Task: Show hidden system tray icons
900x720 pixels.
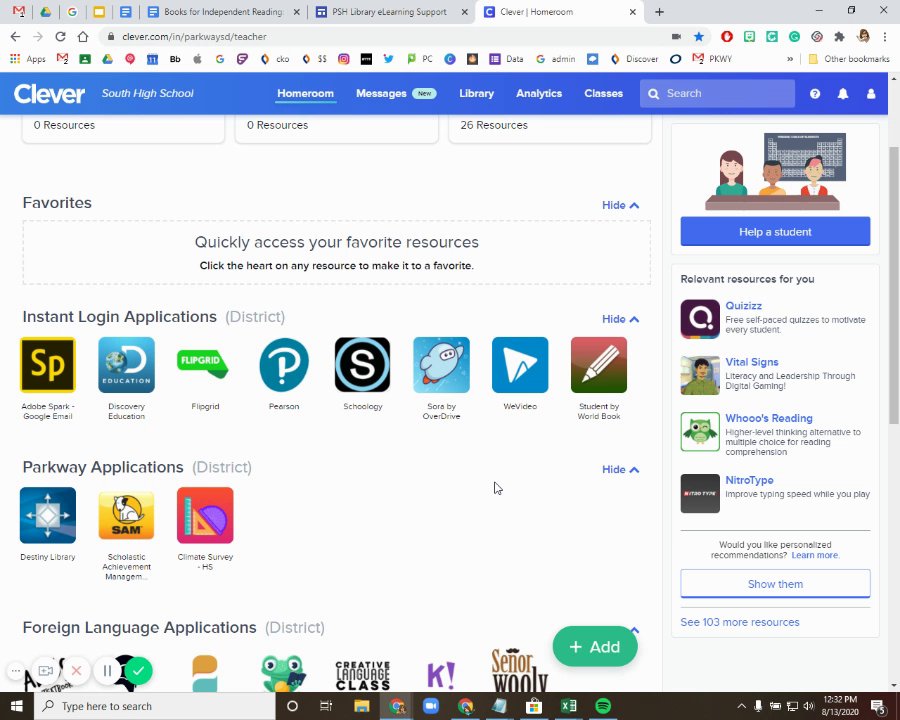Action: 741,706
